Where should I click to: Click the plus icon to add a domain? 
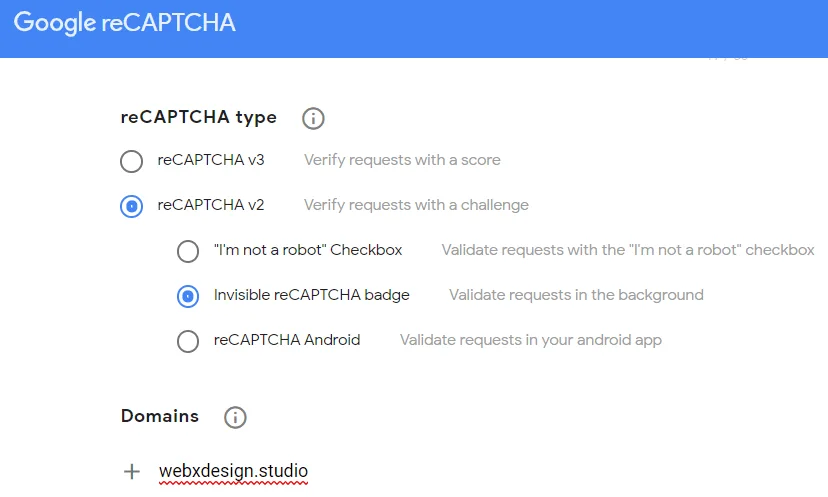[131, 471]
